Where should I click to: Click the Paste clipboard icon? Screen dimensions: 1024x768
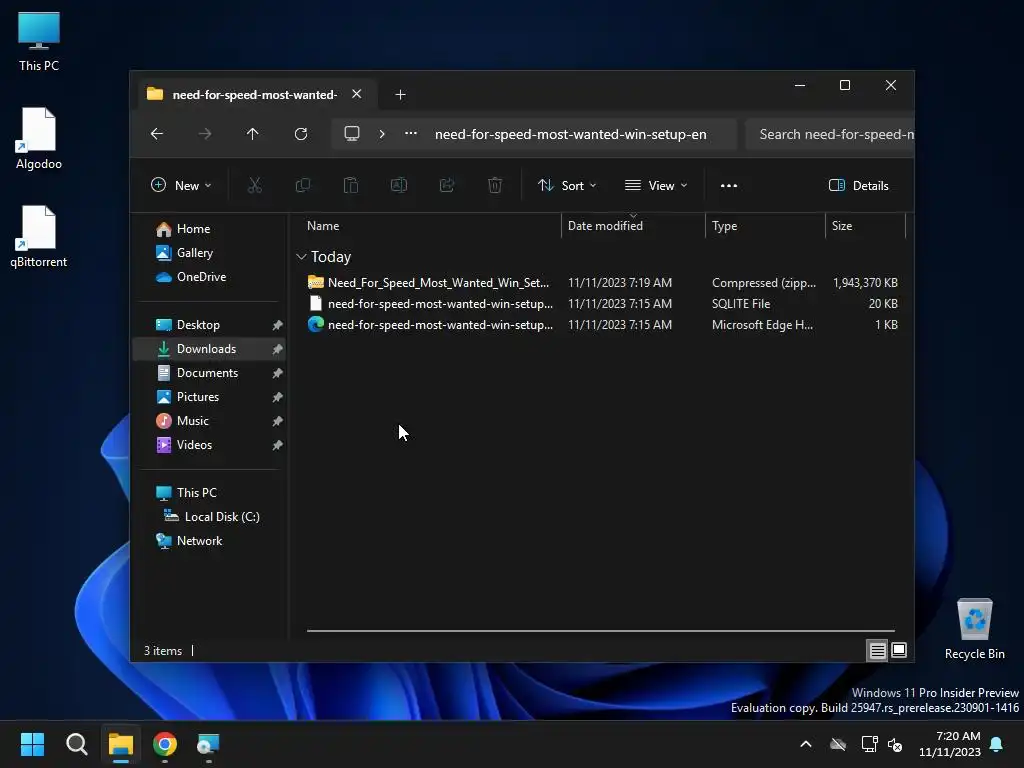[351, 185]
